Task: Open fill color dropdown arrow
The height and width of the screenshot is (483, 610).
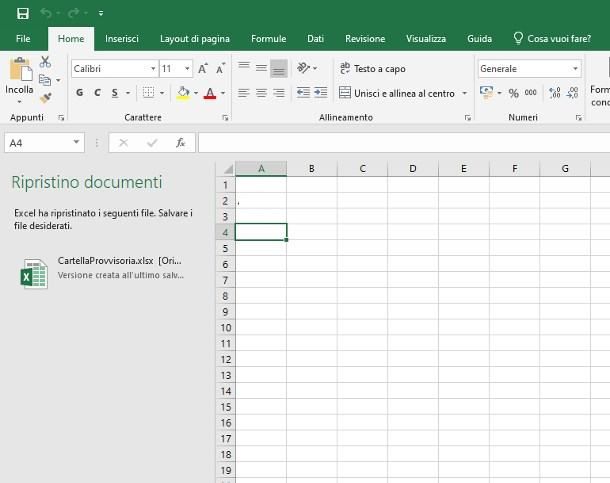Action: (196, 93)
